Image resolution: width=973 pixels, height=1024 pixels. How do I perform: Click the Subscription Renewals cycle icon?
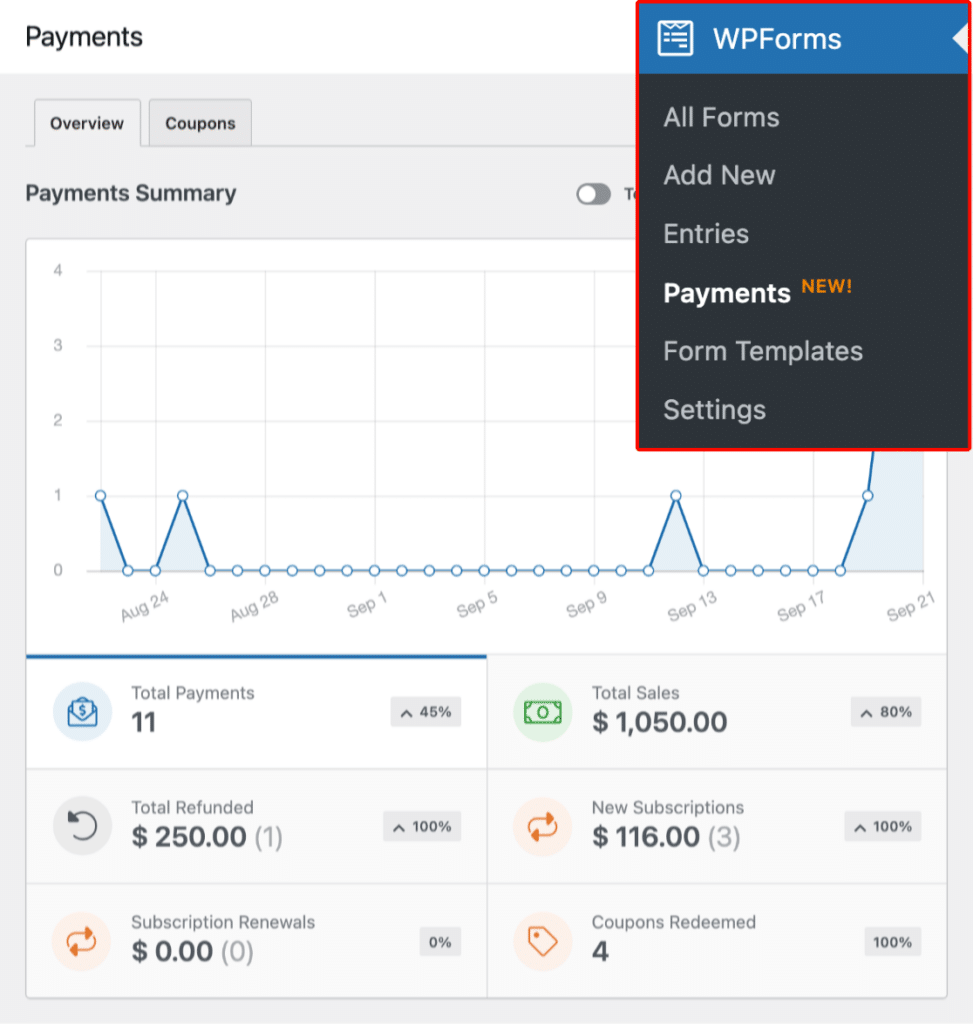(x=82, y=941)
